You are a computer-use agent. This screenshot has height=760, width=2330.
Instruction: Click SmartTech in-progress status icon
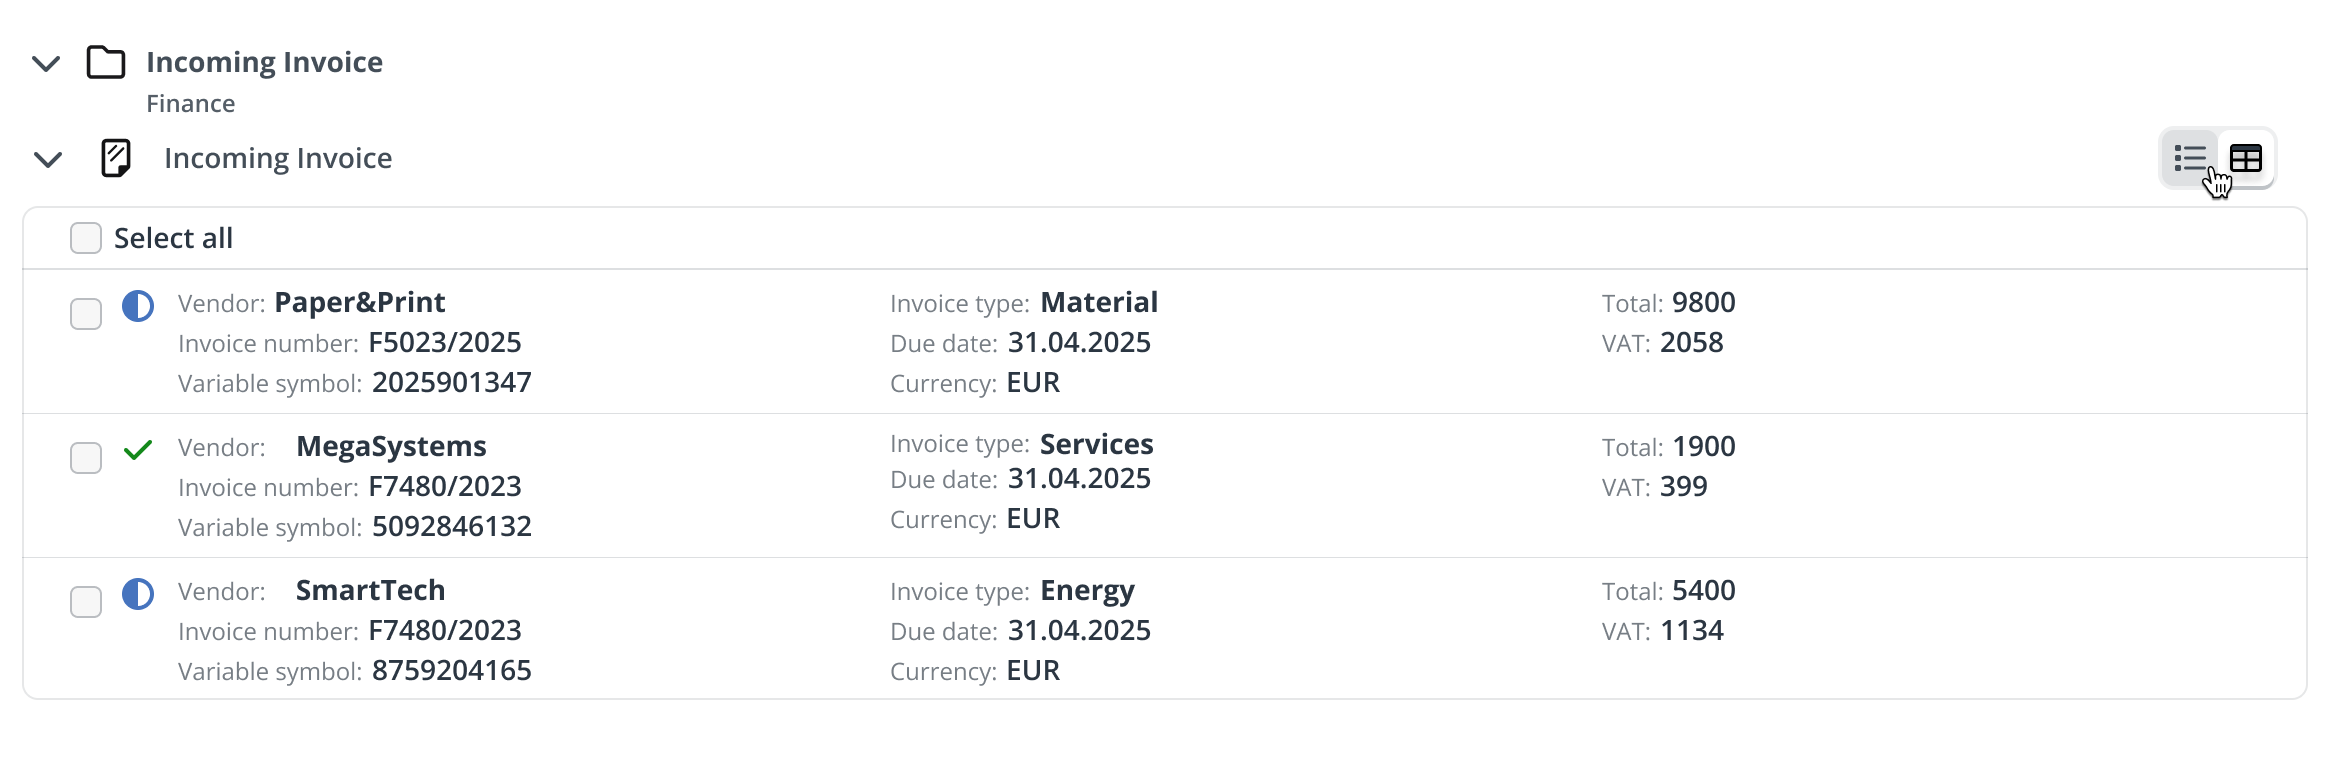click(x=138, y=594)
